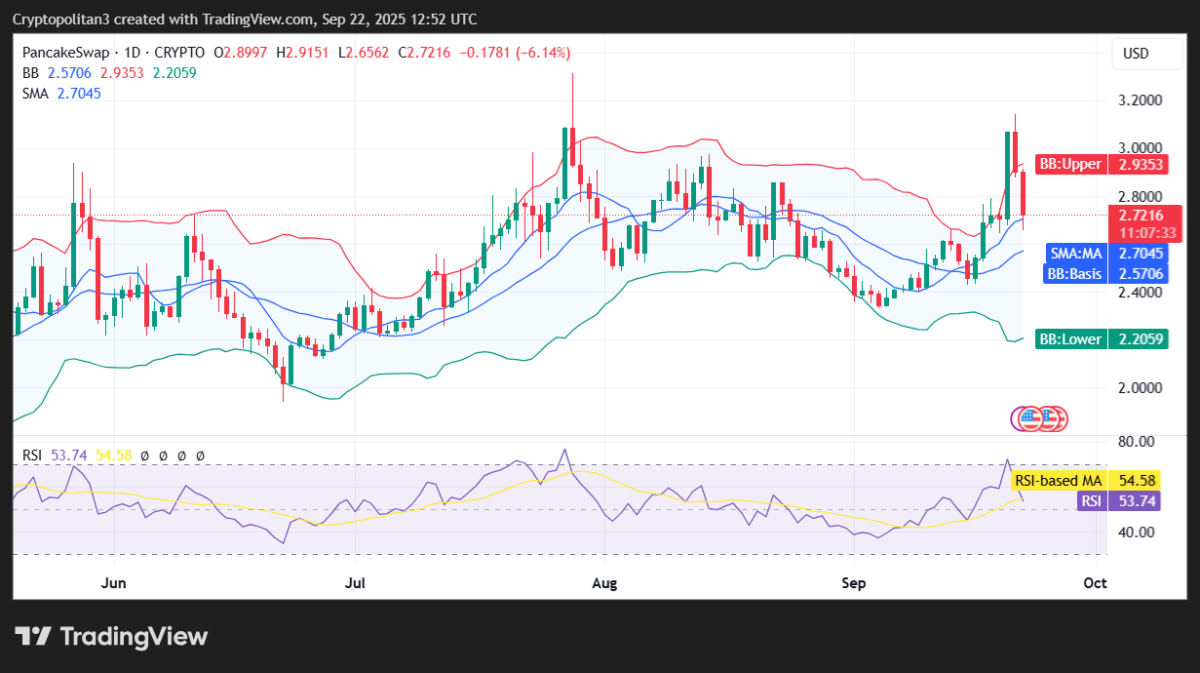Click the BB upper value 2.9353 in legend
This screenshot has width=1200, height=673.
coord(122,73)
